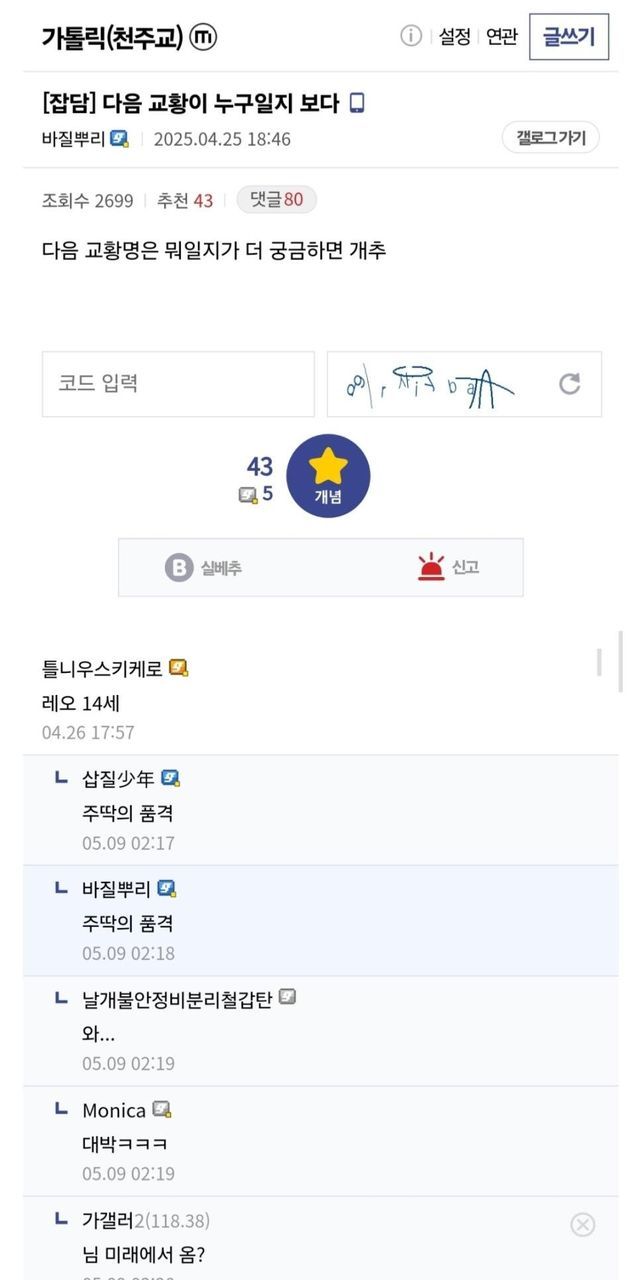Viewport: 640px width, 1280px height.
Task: Click Monica's nickname in replies
Action: click(114, 1110)
